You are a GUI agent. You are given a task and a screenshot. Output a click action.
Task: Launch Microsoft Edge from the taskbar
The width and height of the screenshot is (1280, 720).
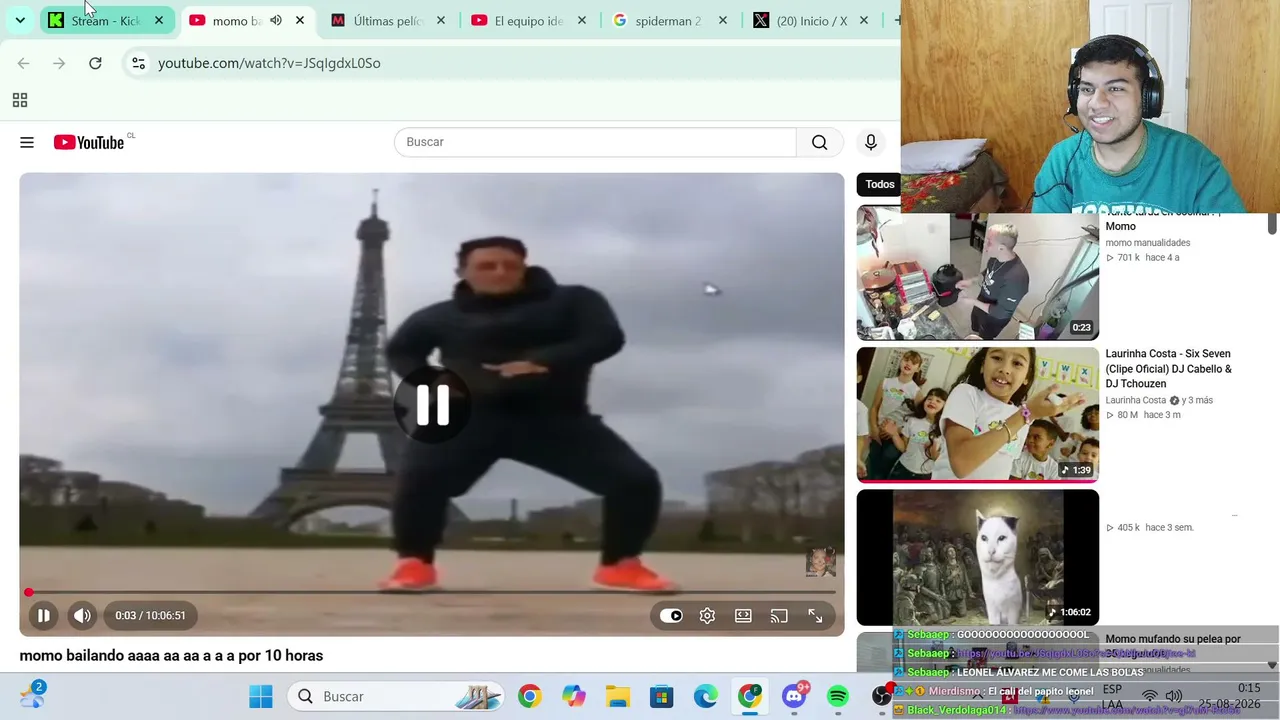(705, 696)
